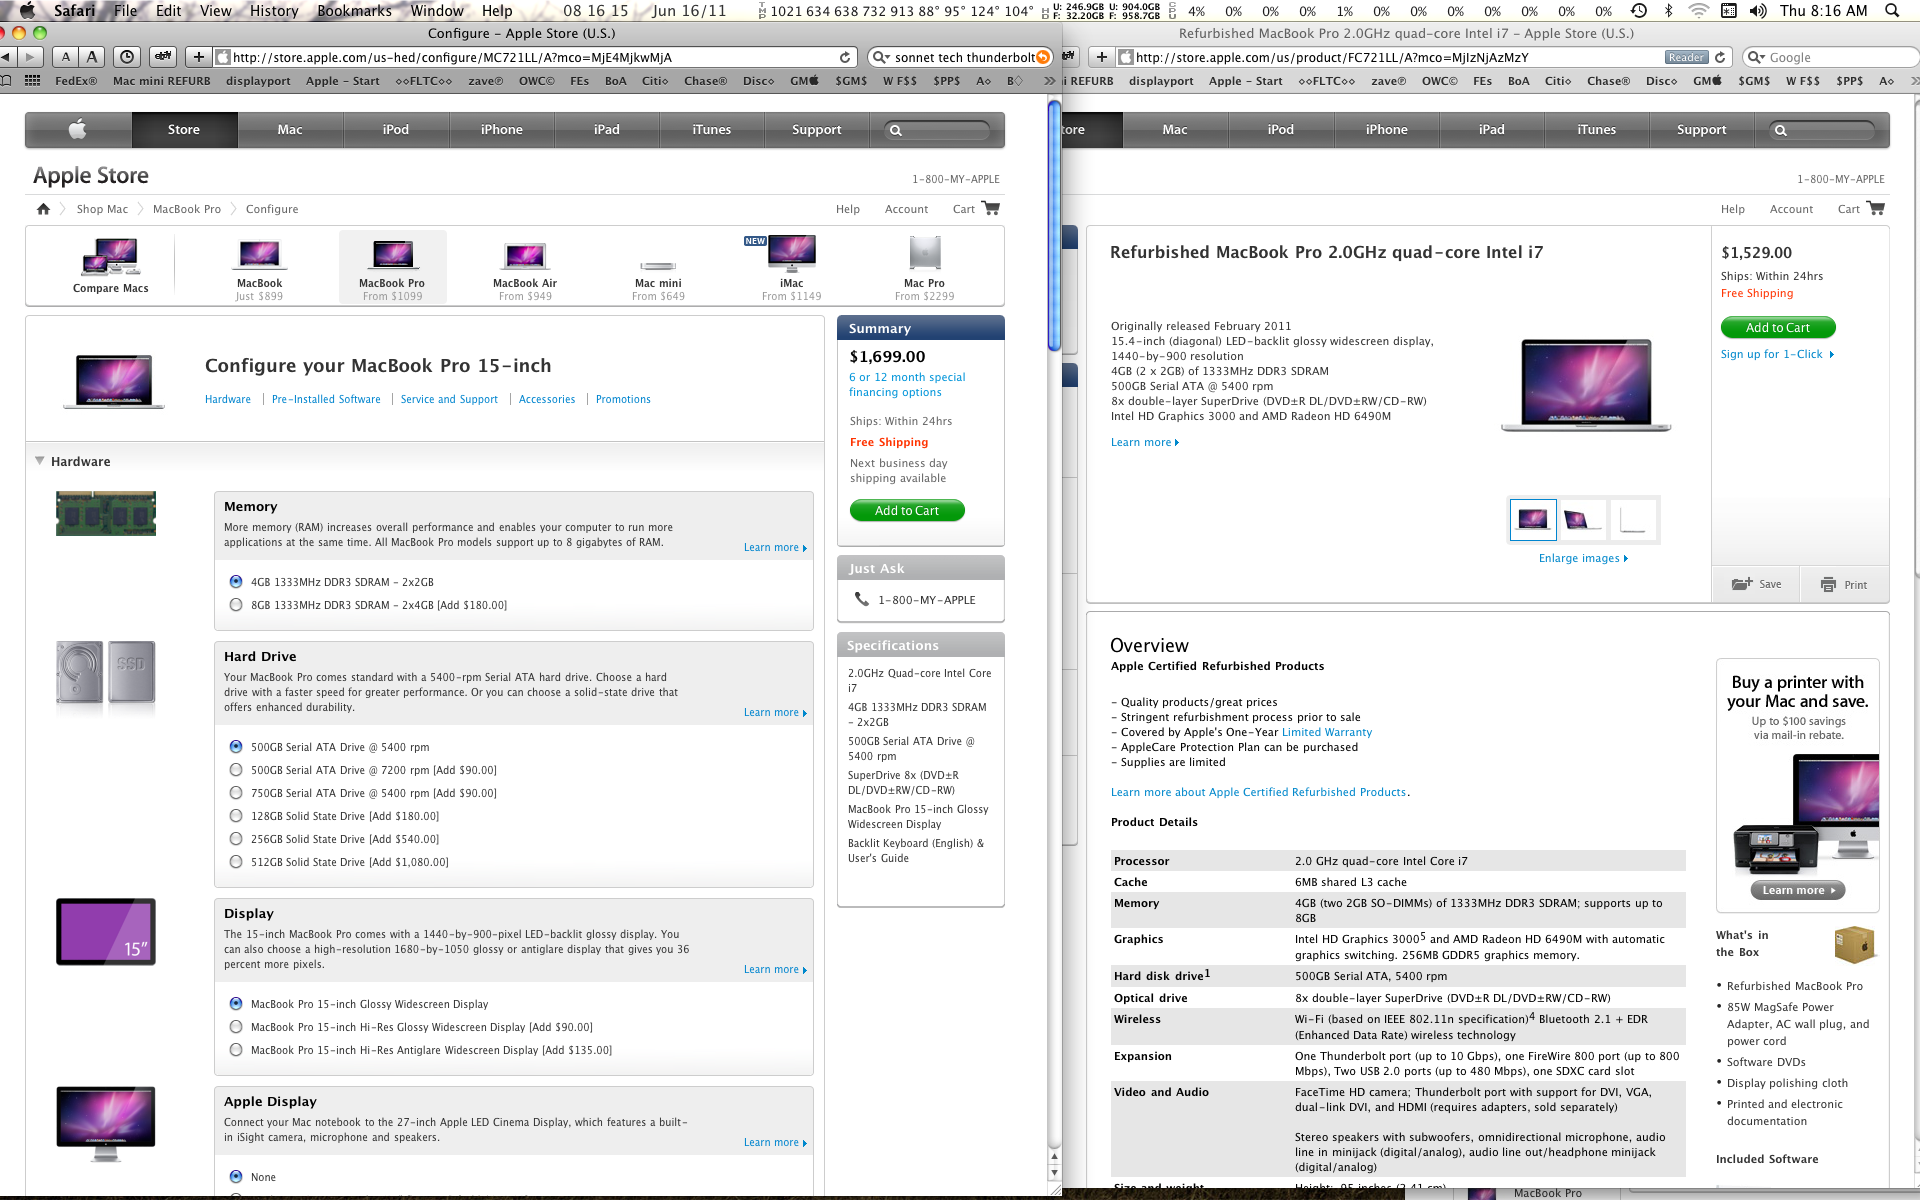The image size is (1920, 1200).
Task: Select the second angled MacBook Pro thumbnail
Action: [x=1582, y=519]
